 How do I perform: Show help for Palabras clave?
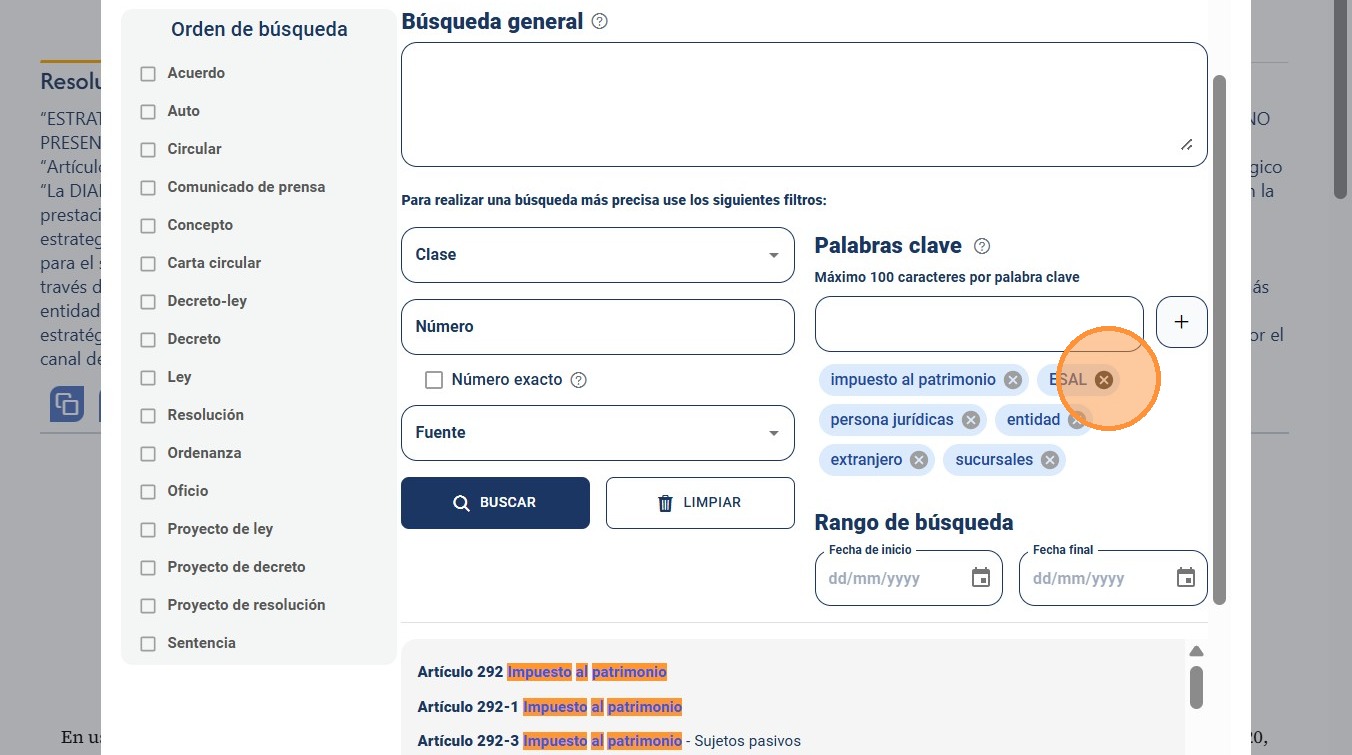coord(982,246)
